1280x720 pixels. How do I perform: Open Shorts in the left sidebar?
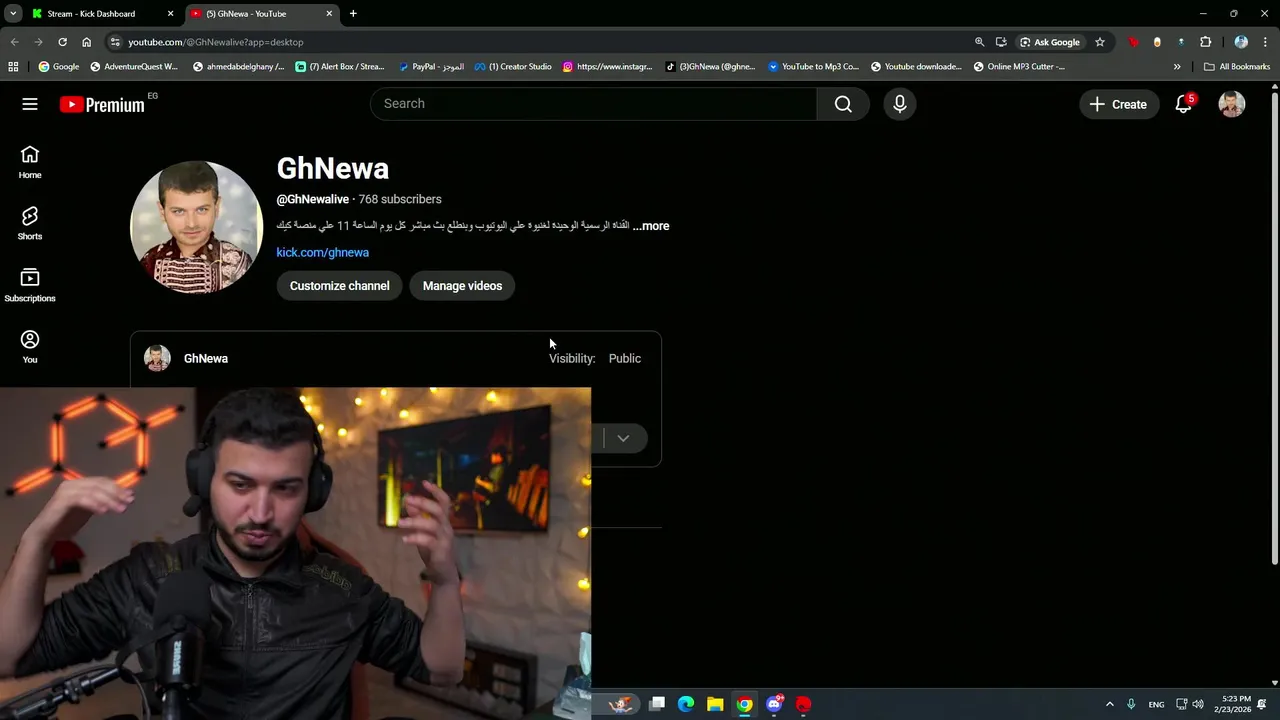30,224
